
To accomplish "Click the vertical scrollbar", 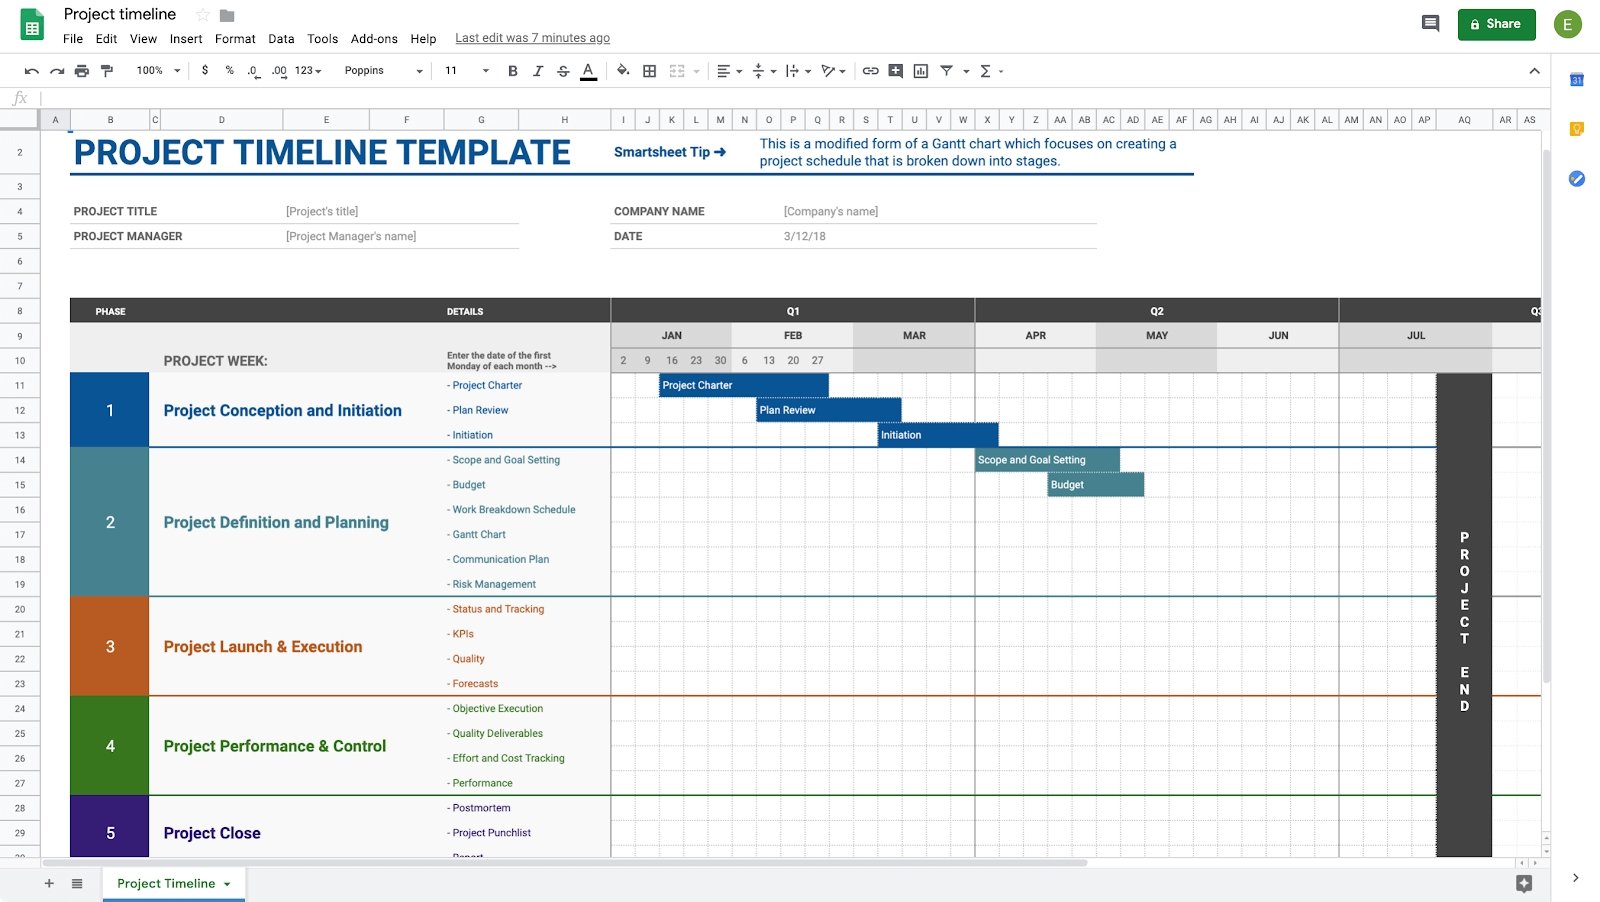I will (x=1546, y=415).
